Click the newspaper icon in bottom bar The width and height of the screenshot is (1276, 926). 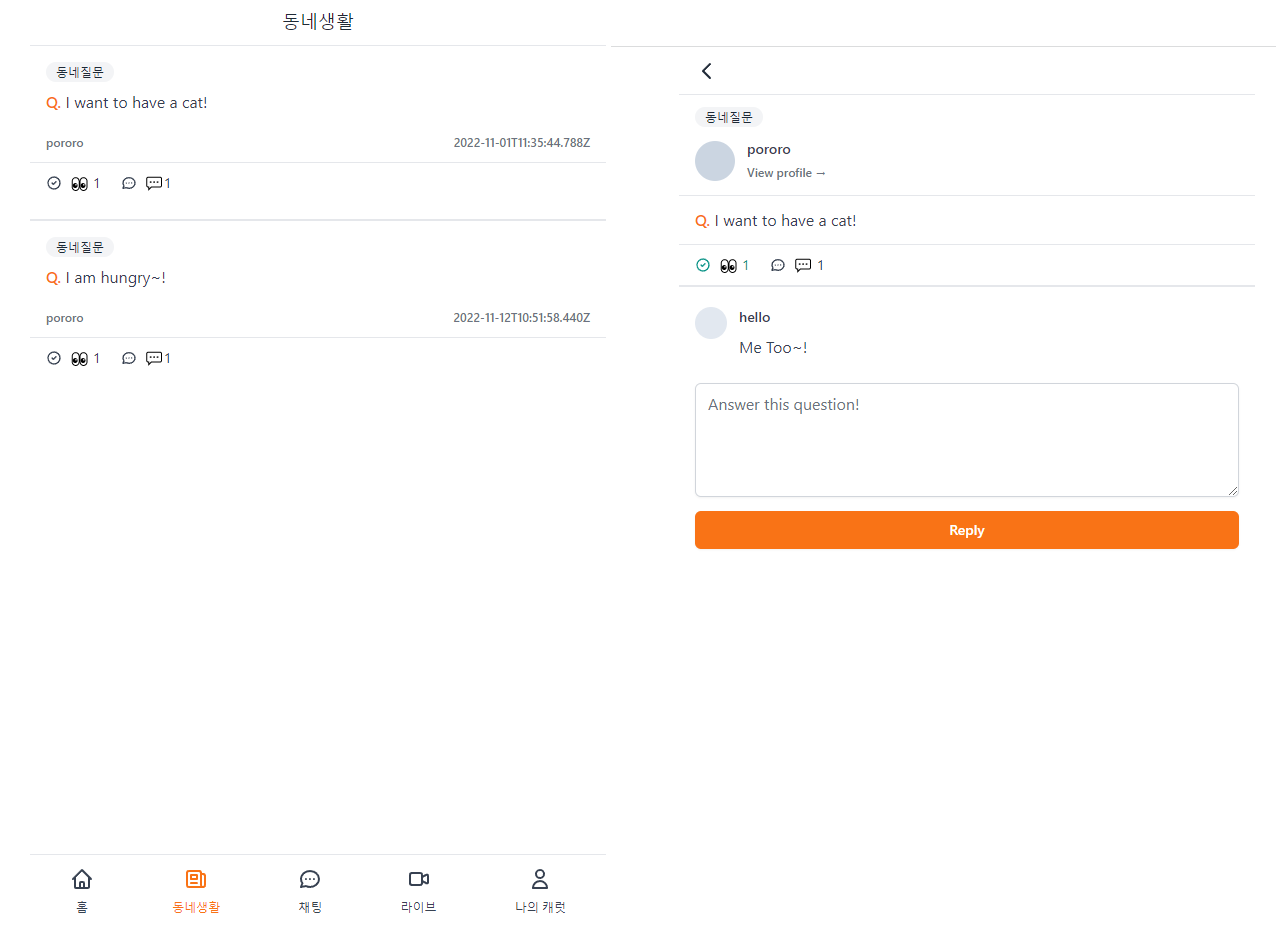[196, 879]
